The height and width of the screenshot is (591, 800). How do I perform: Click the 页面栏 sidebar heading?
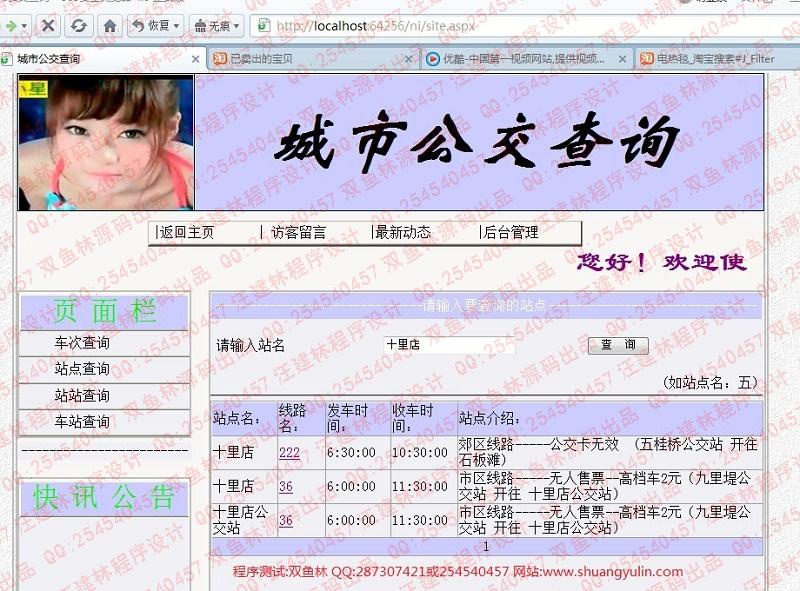(105, 311)
